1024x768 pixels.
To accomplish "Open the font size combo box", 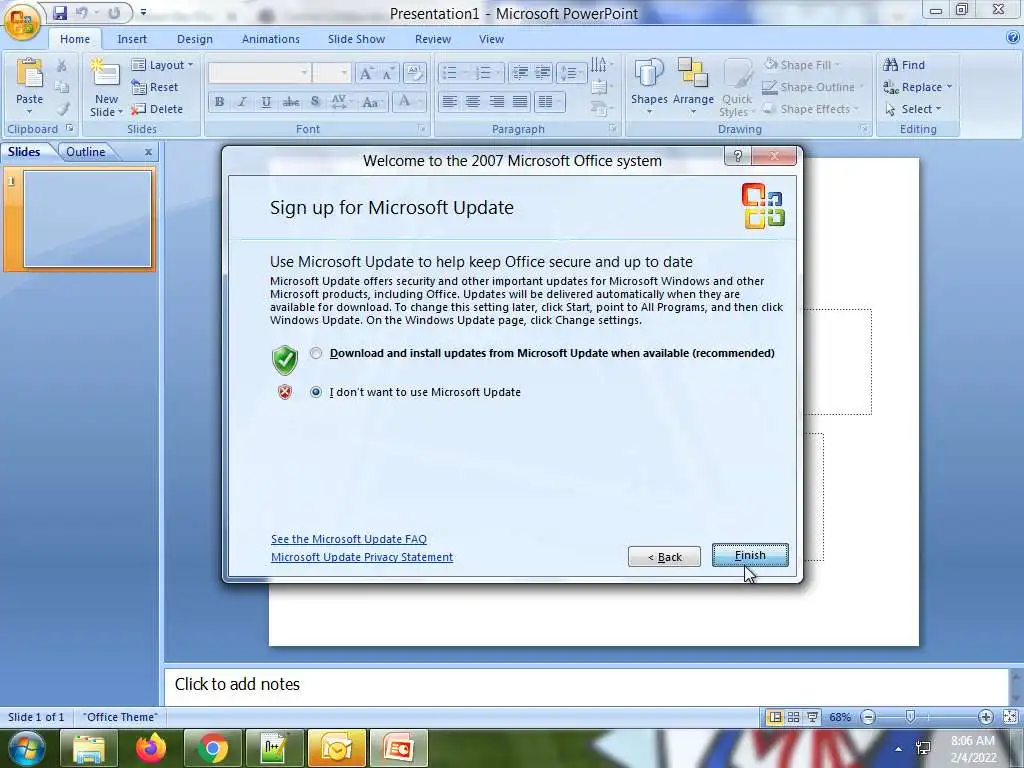I will (x=332, y=72).
